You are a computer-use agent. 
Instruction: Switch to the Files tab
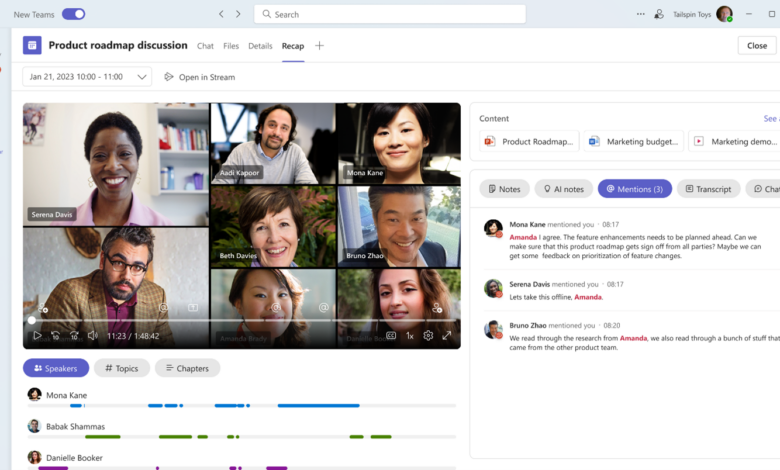pos(231,46)
